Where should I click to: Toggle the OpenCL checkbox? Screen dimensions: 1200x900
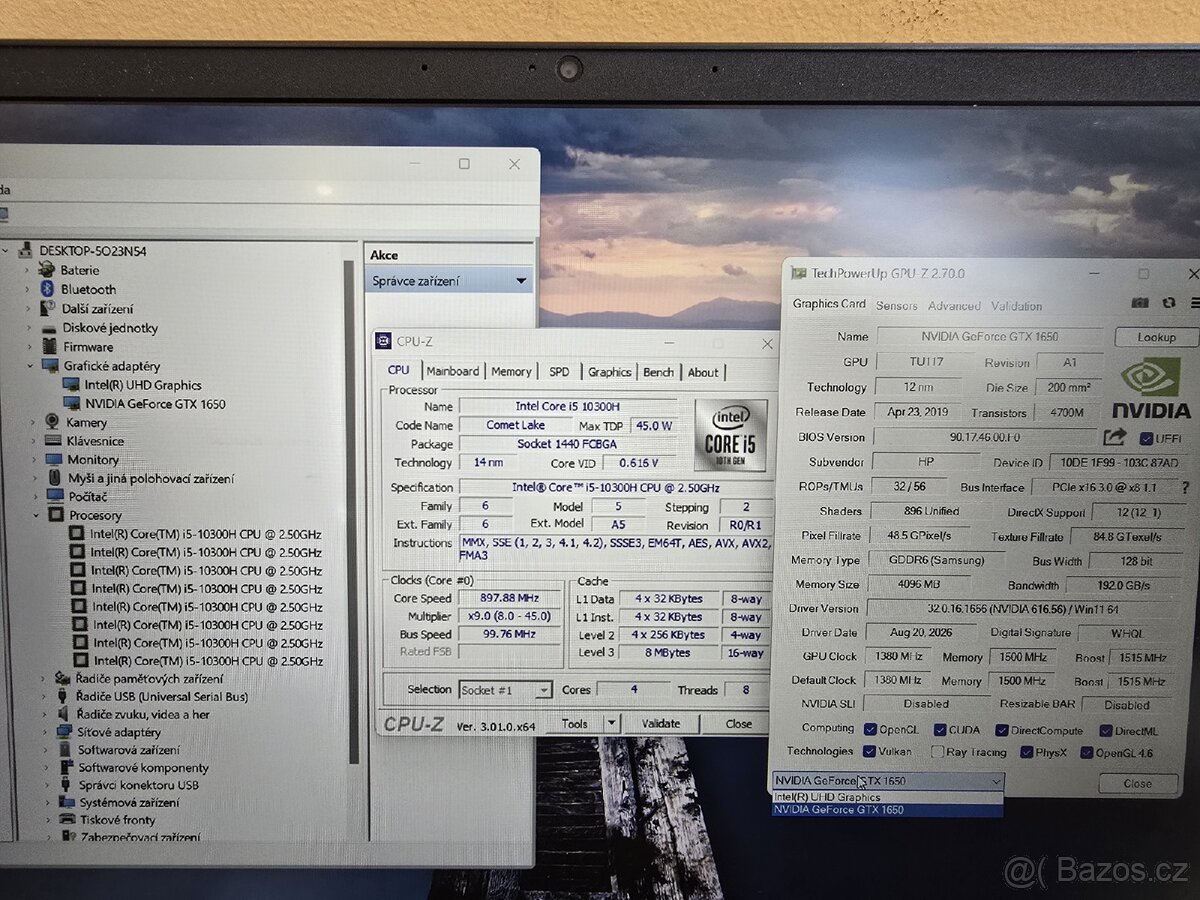tap(870, 730)
